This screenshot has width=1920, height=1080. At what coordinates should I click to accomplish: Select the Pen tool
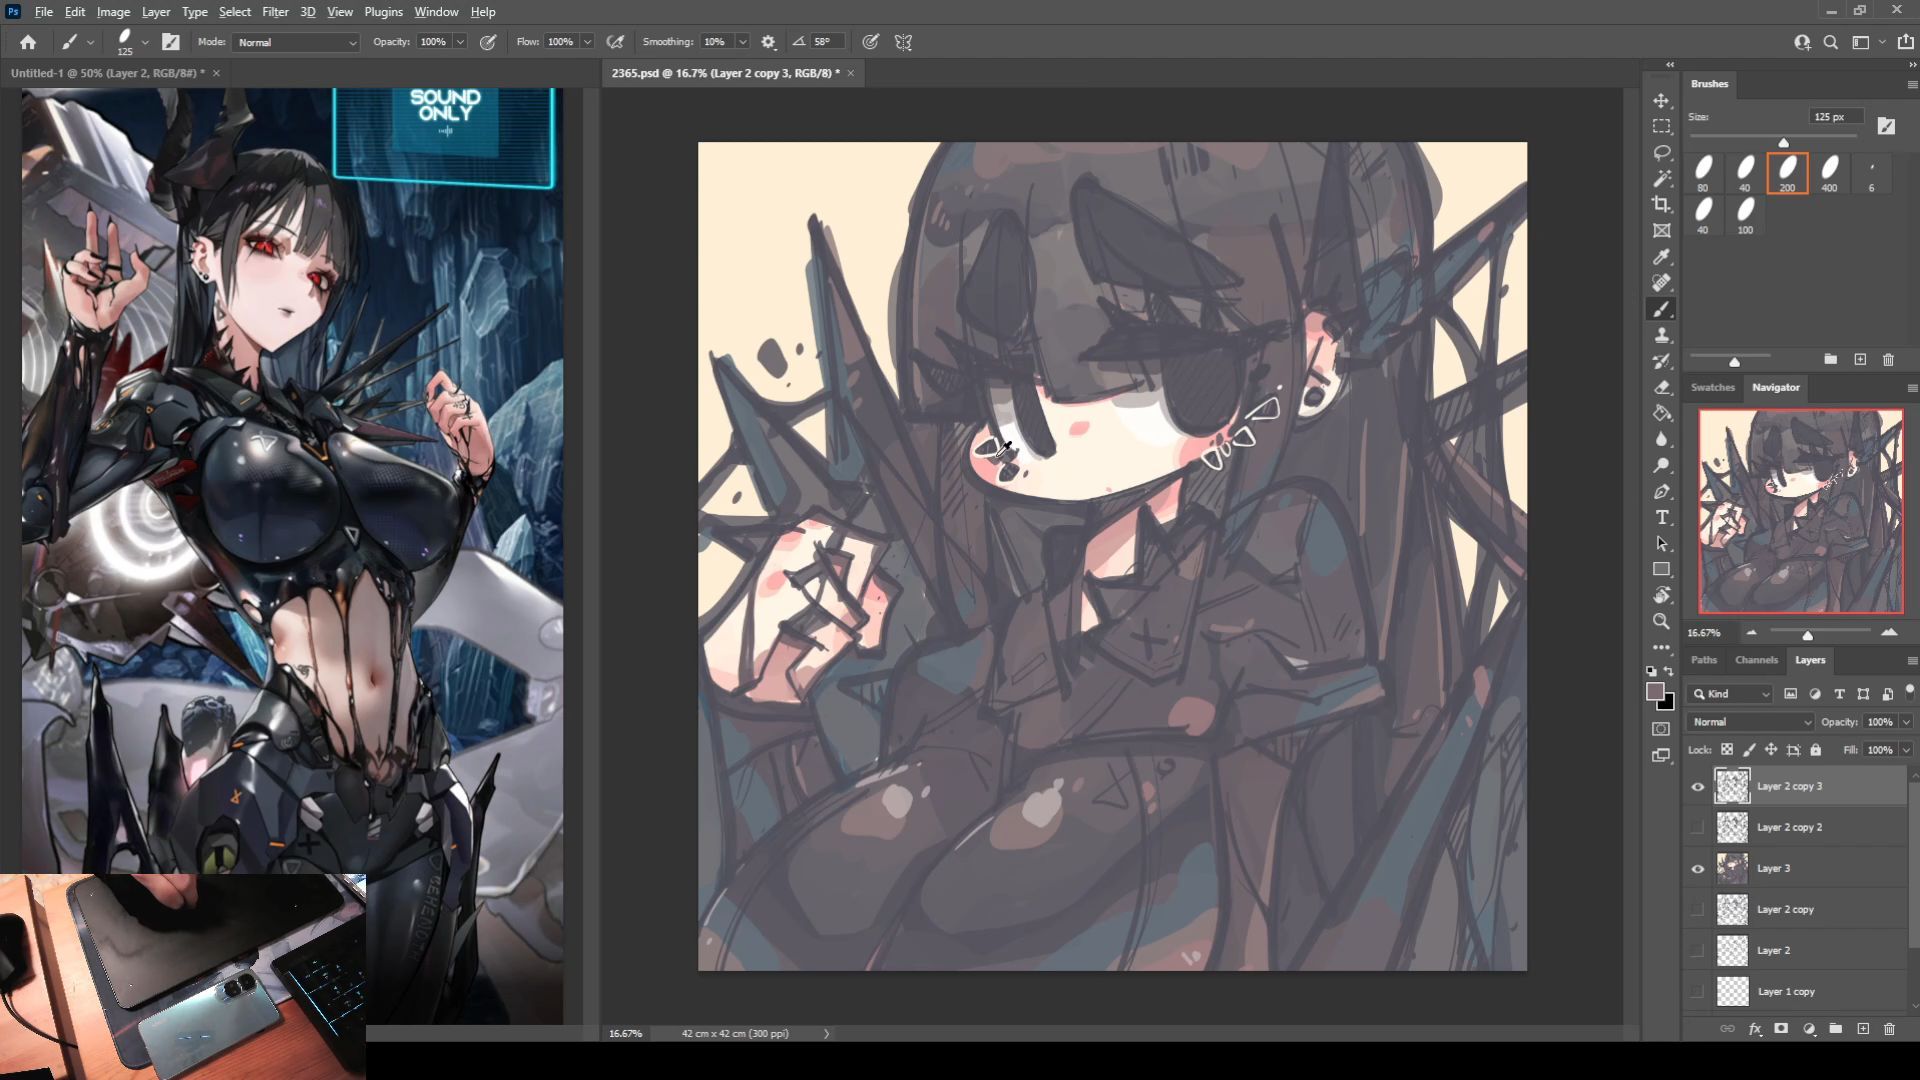[x=1661, y=492]
